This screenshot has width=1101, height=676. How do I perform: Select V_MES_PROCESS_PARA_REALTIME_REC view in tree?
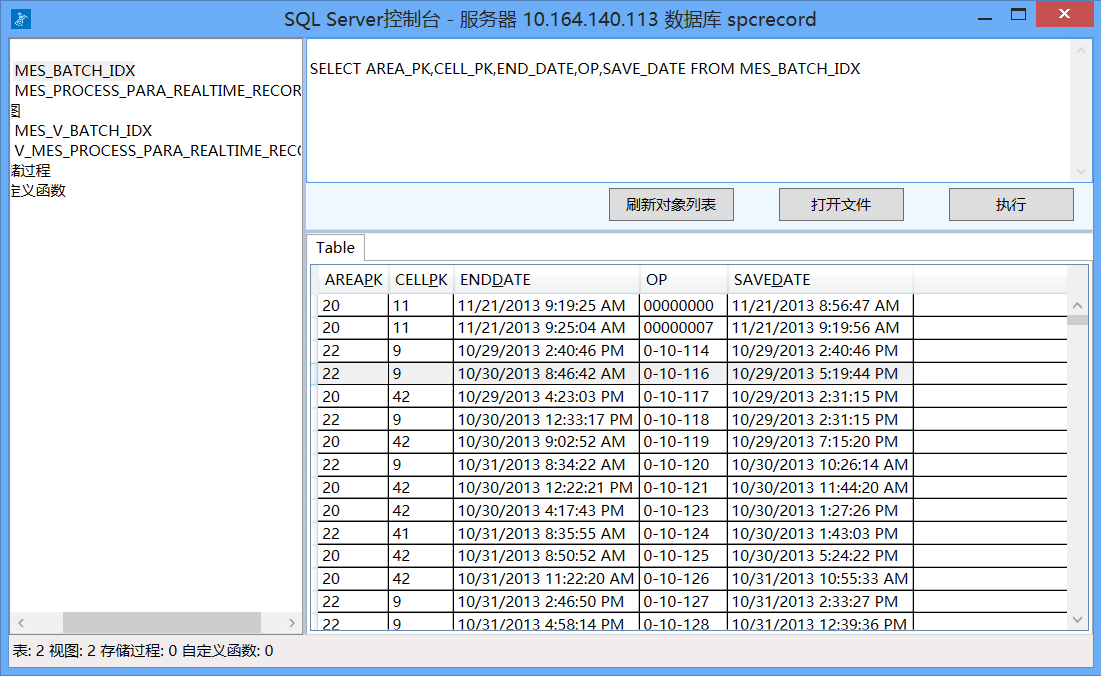pos(158,151)
